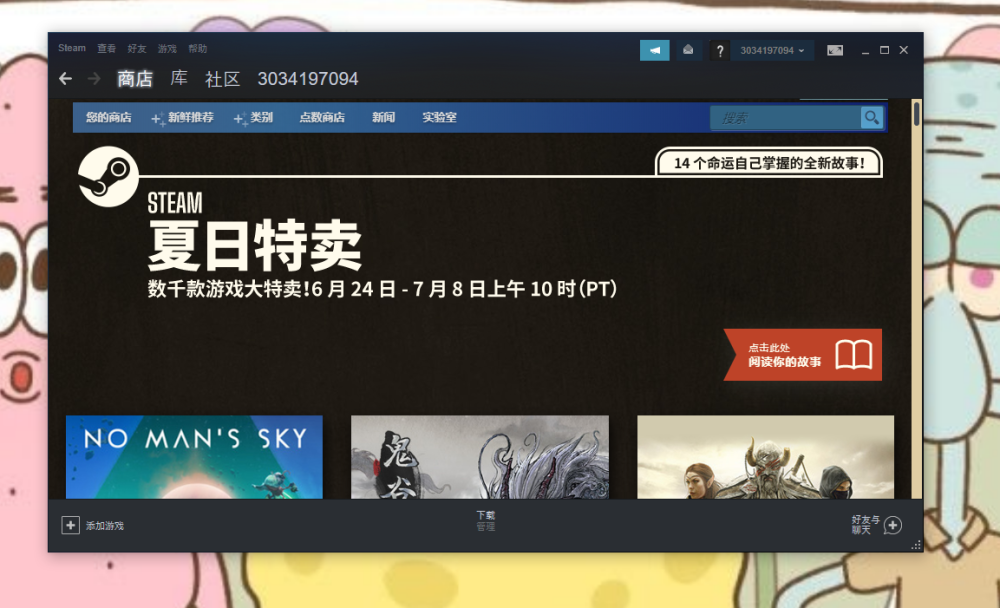Open the 3034197094 profile tab
This screenshot has width=1000, height=608.
point(307,79)
